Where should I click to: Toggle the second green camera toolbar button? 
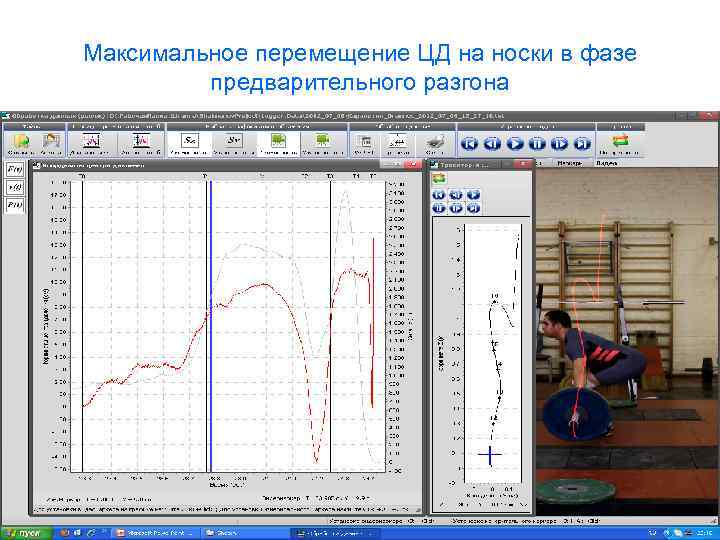pyautogui.click(x=323, y=143)
